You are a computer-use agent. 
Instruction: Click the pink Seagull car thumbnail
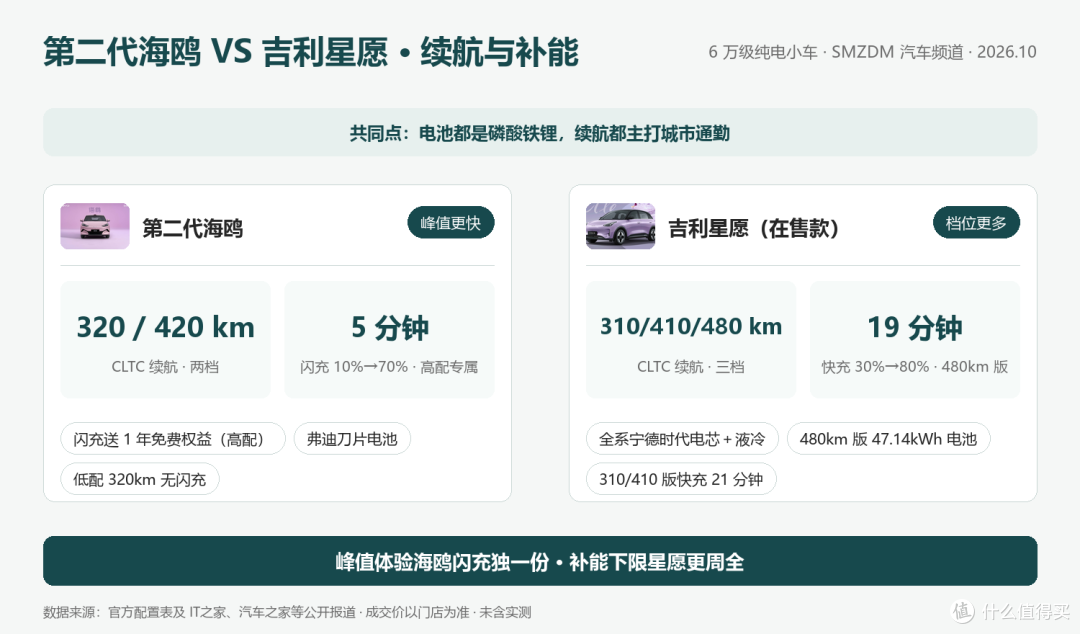coord(95,226)
